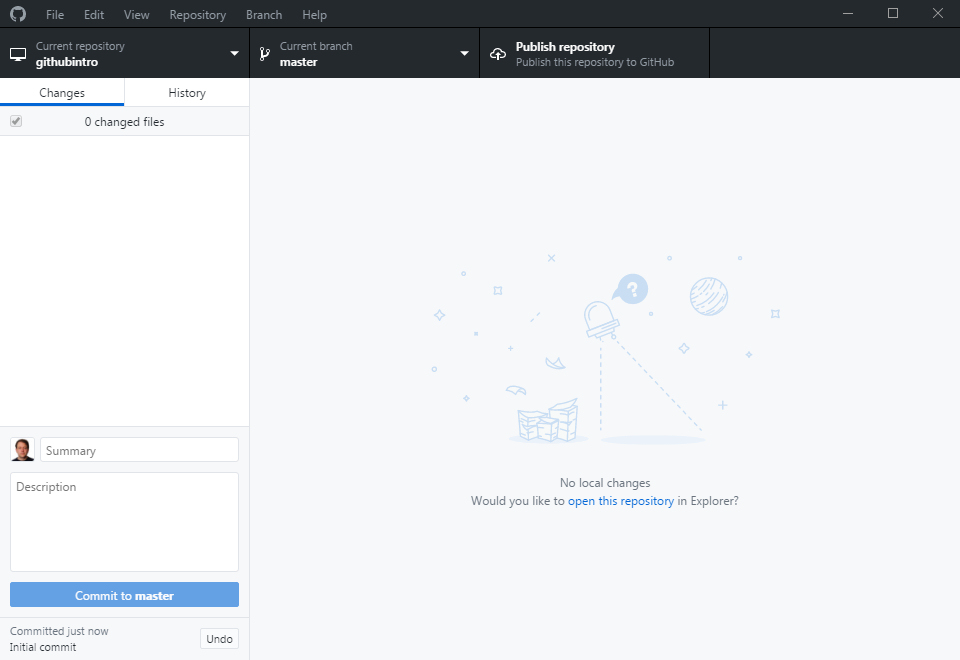The width and height of the screenshot is (960, 660).
Task: Click the git branch icon
Action: [x=264, y=54]
